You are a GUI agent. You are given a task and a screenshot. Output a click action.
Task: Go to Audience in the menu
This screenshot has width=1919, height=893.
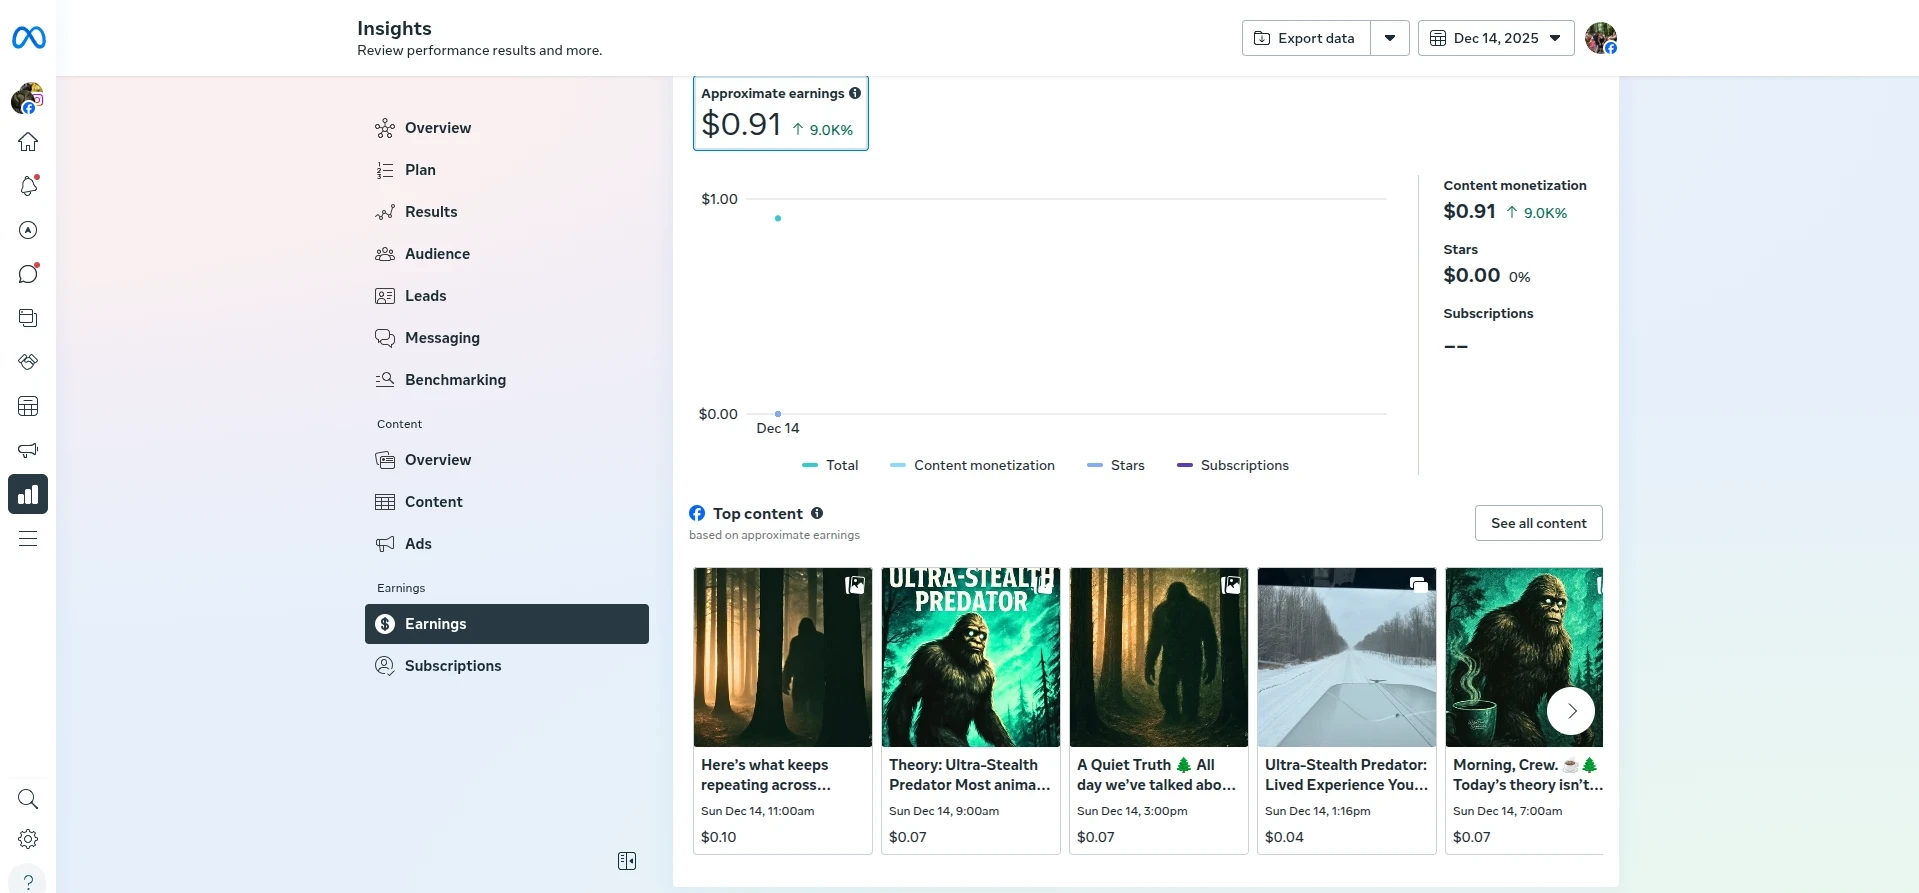click(437, 254)
